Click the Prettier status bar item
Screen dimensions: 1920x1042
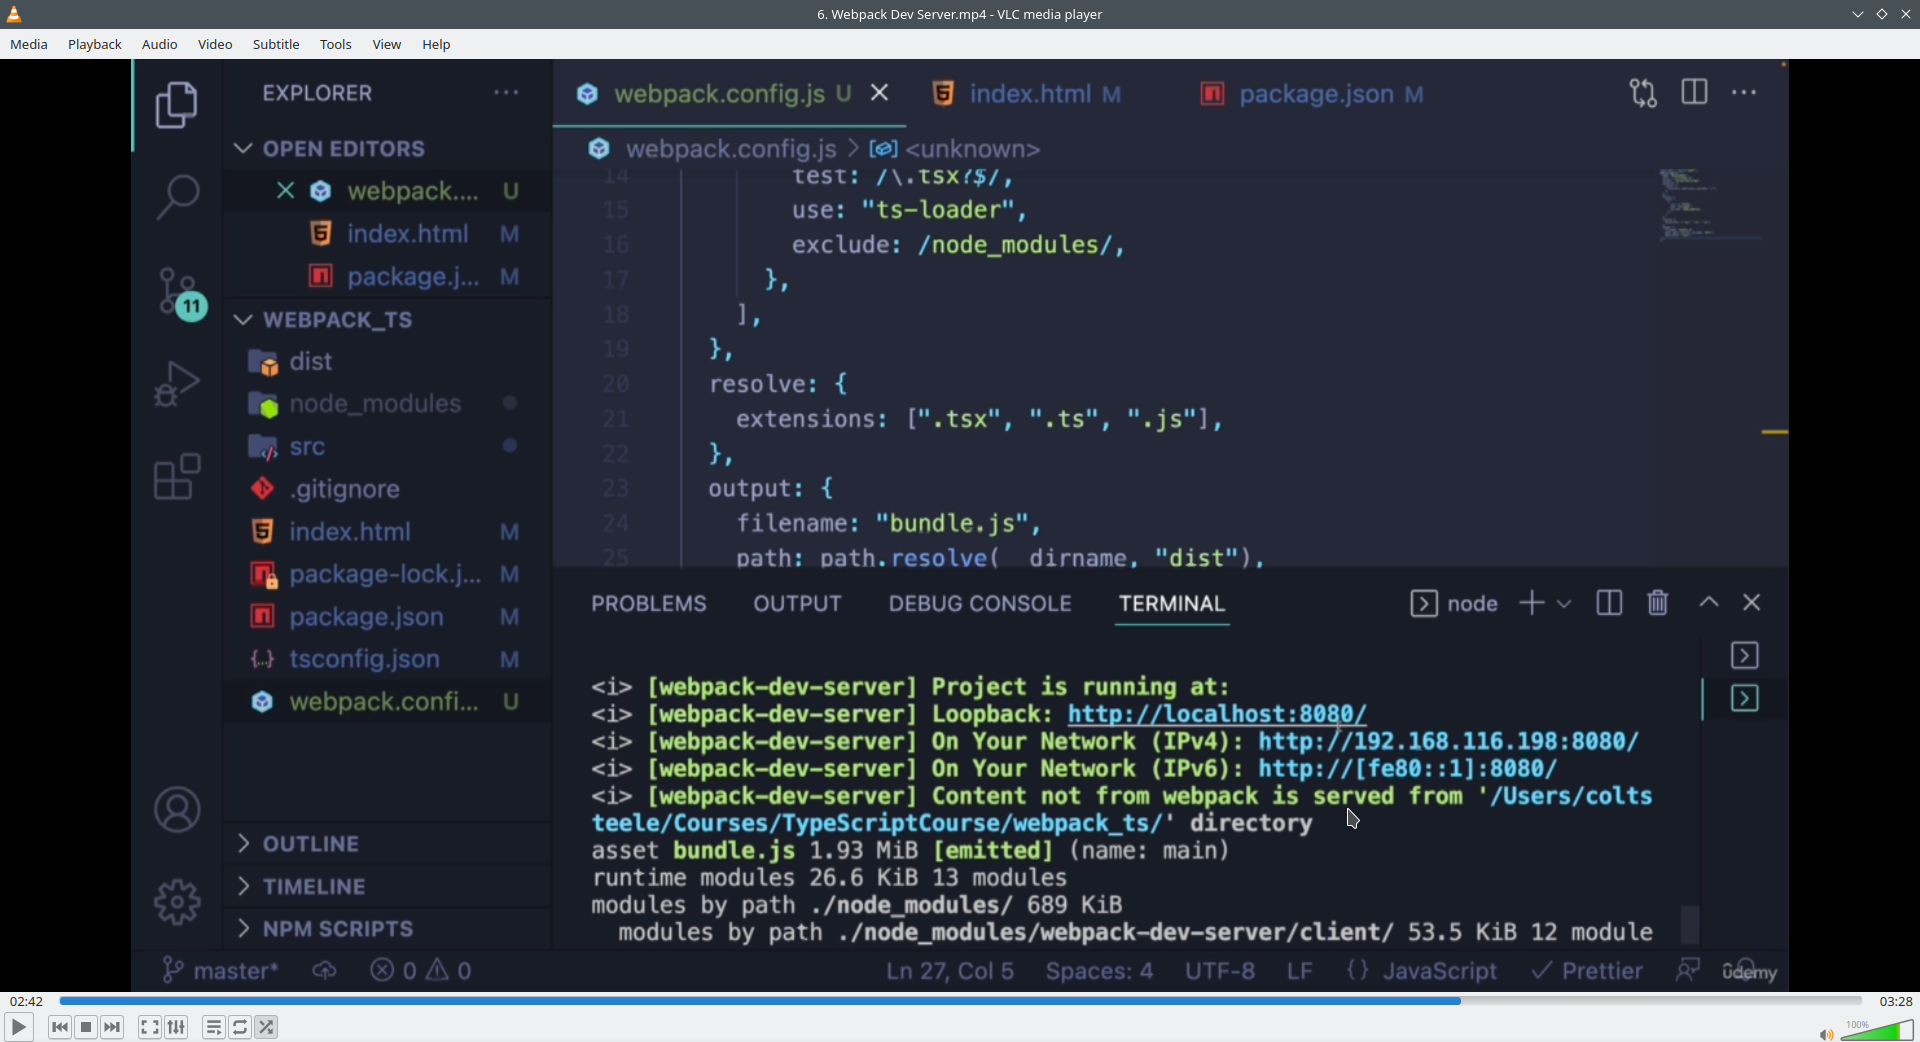[1587, 970]
